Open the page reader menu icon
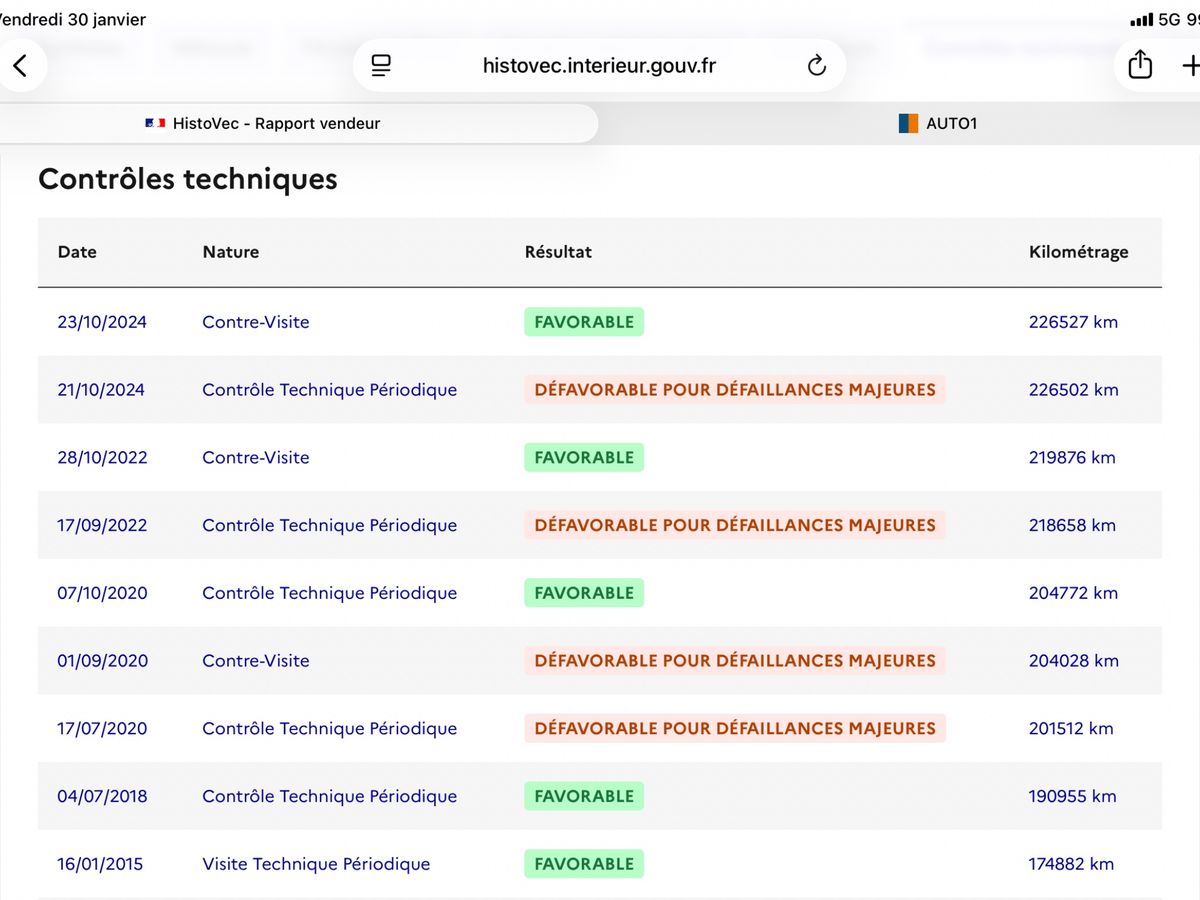The height and width of the screenshot is (900, 1200). point(381,66)
